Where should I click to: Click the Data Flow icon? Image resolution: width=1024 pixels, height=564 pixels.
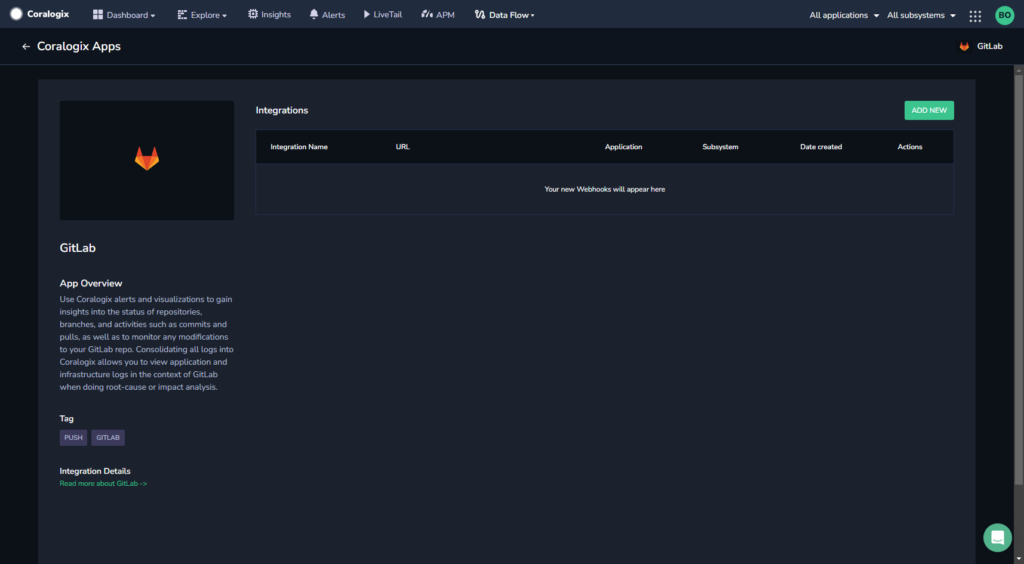479,14
